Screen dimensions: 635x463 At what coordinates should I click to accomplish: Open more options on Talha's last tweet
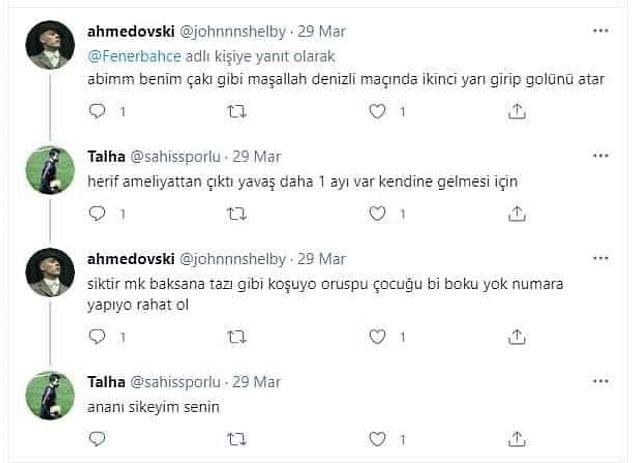(x=601, y=381)
